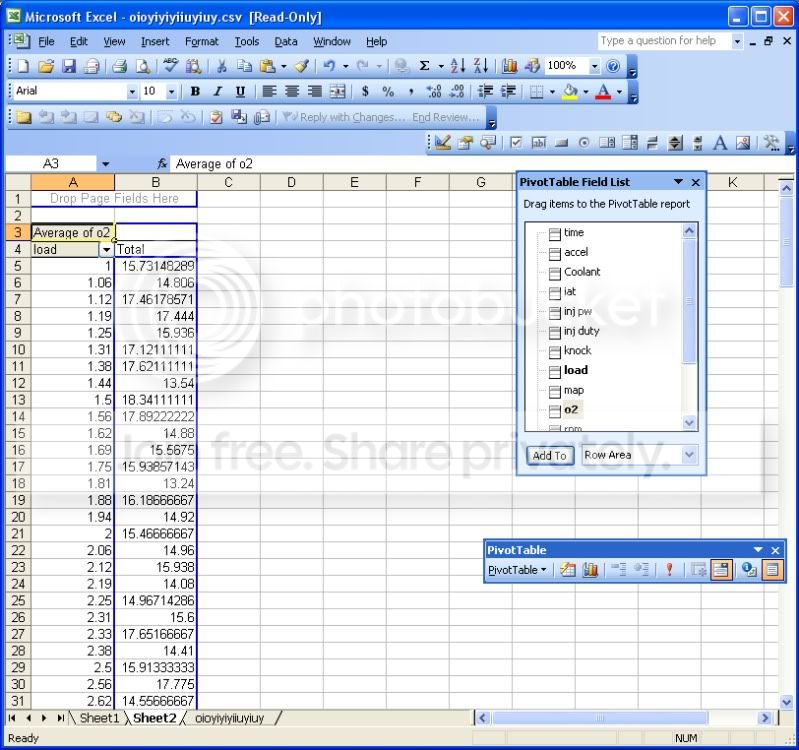Open Excel Help question mark icon

[x=614, y=66]
